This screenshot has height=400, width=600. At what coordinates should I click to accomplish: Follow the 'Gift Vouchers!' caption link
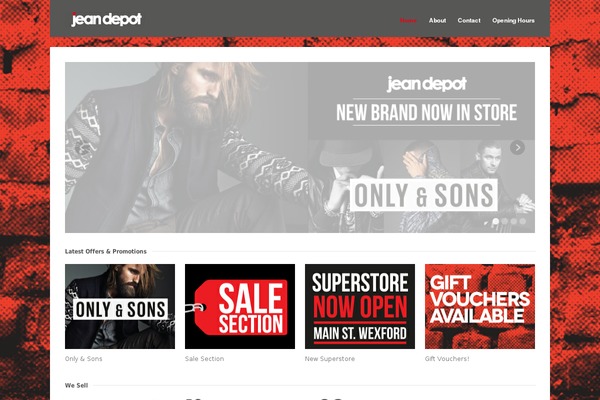pyautogui.click(x=447, y=359)
